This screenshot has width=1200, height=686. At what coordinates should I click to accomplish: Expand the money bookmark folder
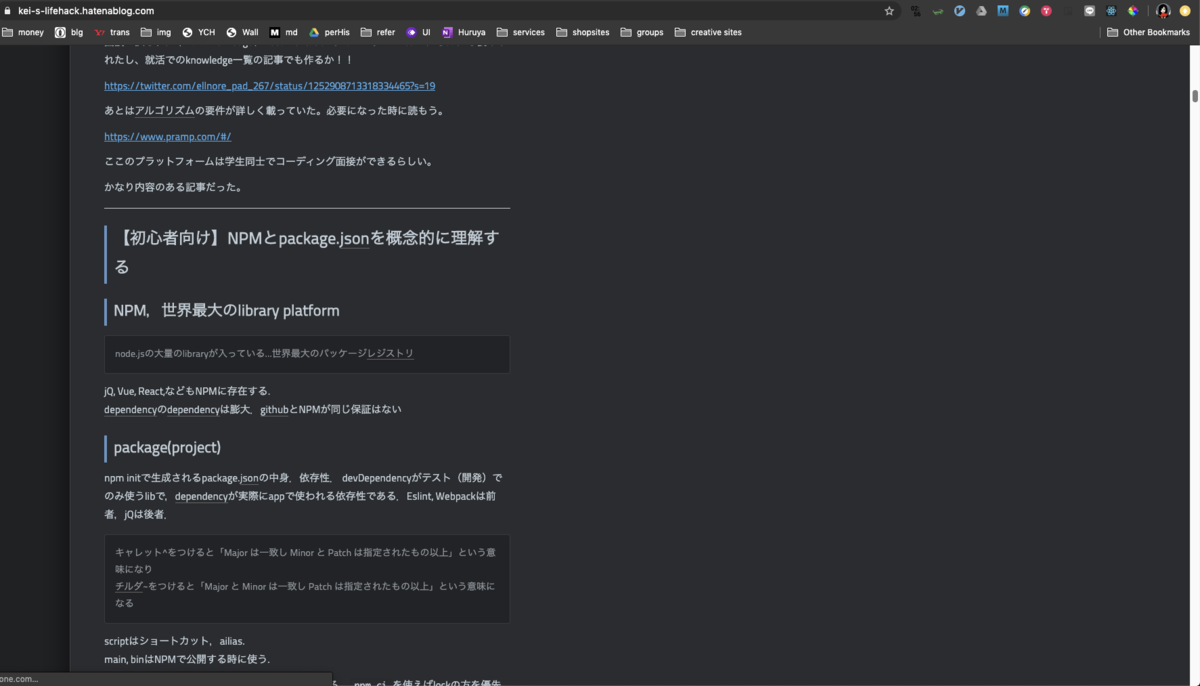point(23,32)
